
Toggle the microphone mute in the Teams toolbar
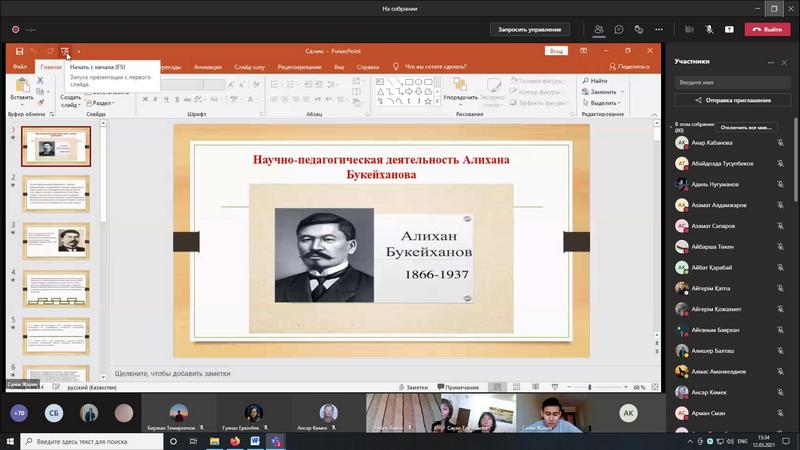(709, 30)
